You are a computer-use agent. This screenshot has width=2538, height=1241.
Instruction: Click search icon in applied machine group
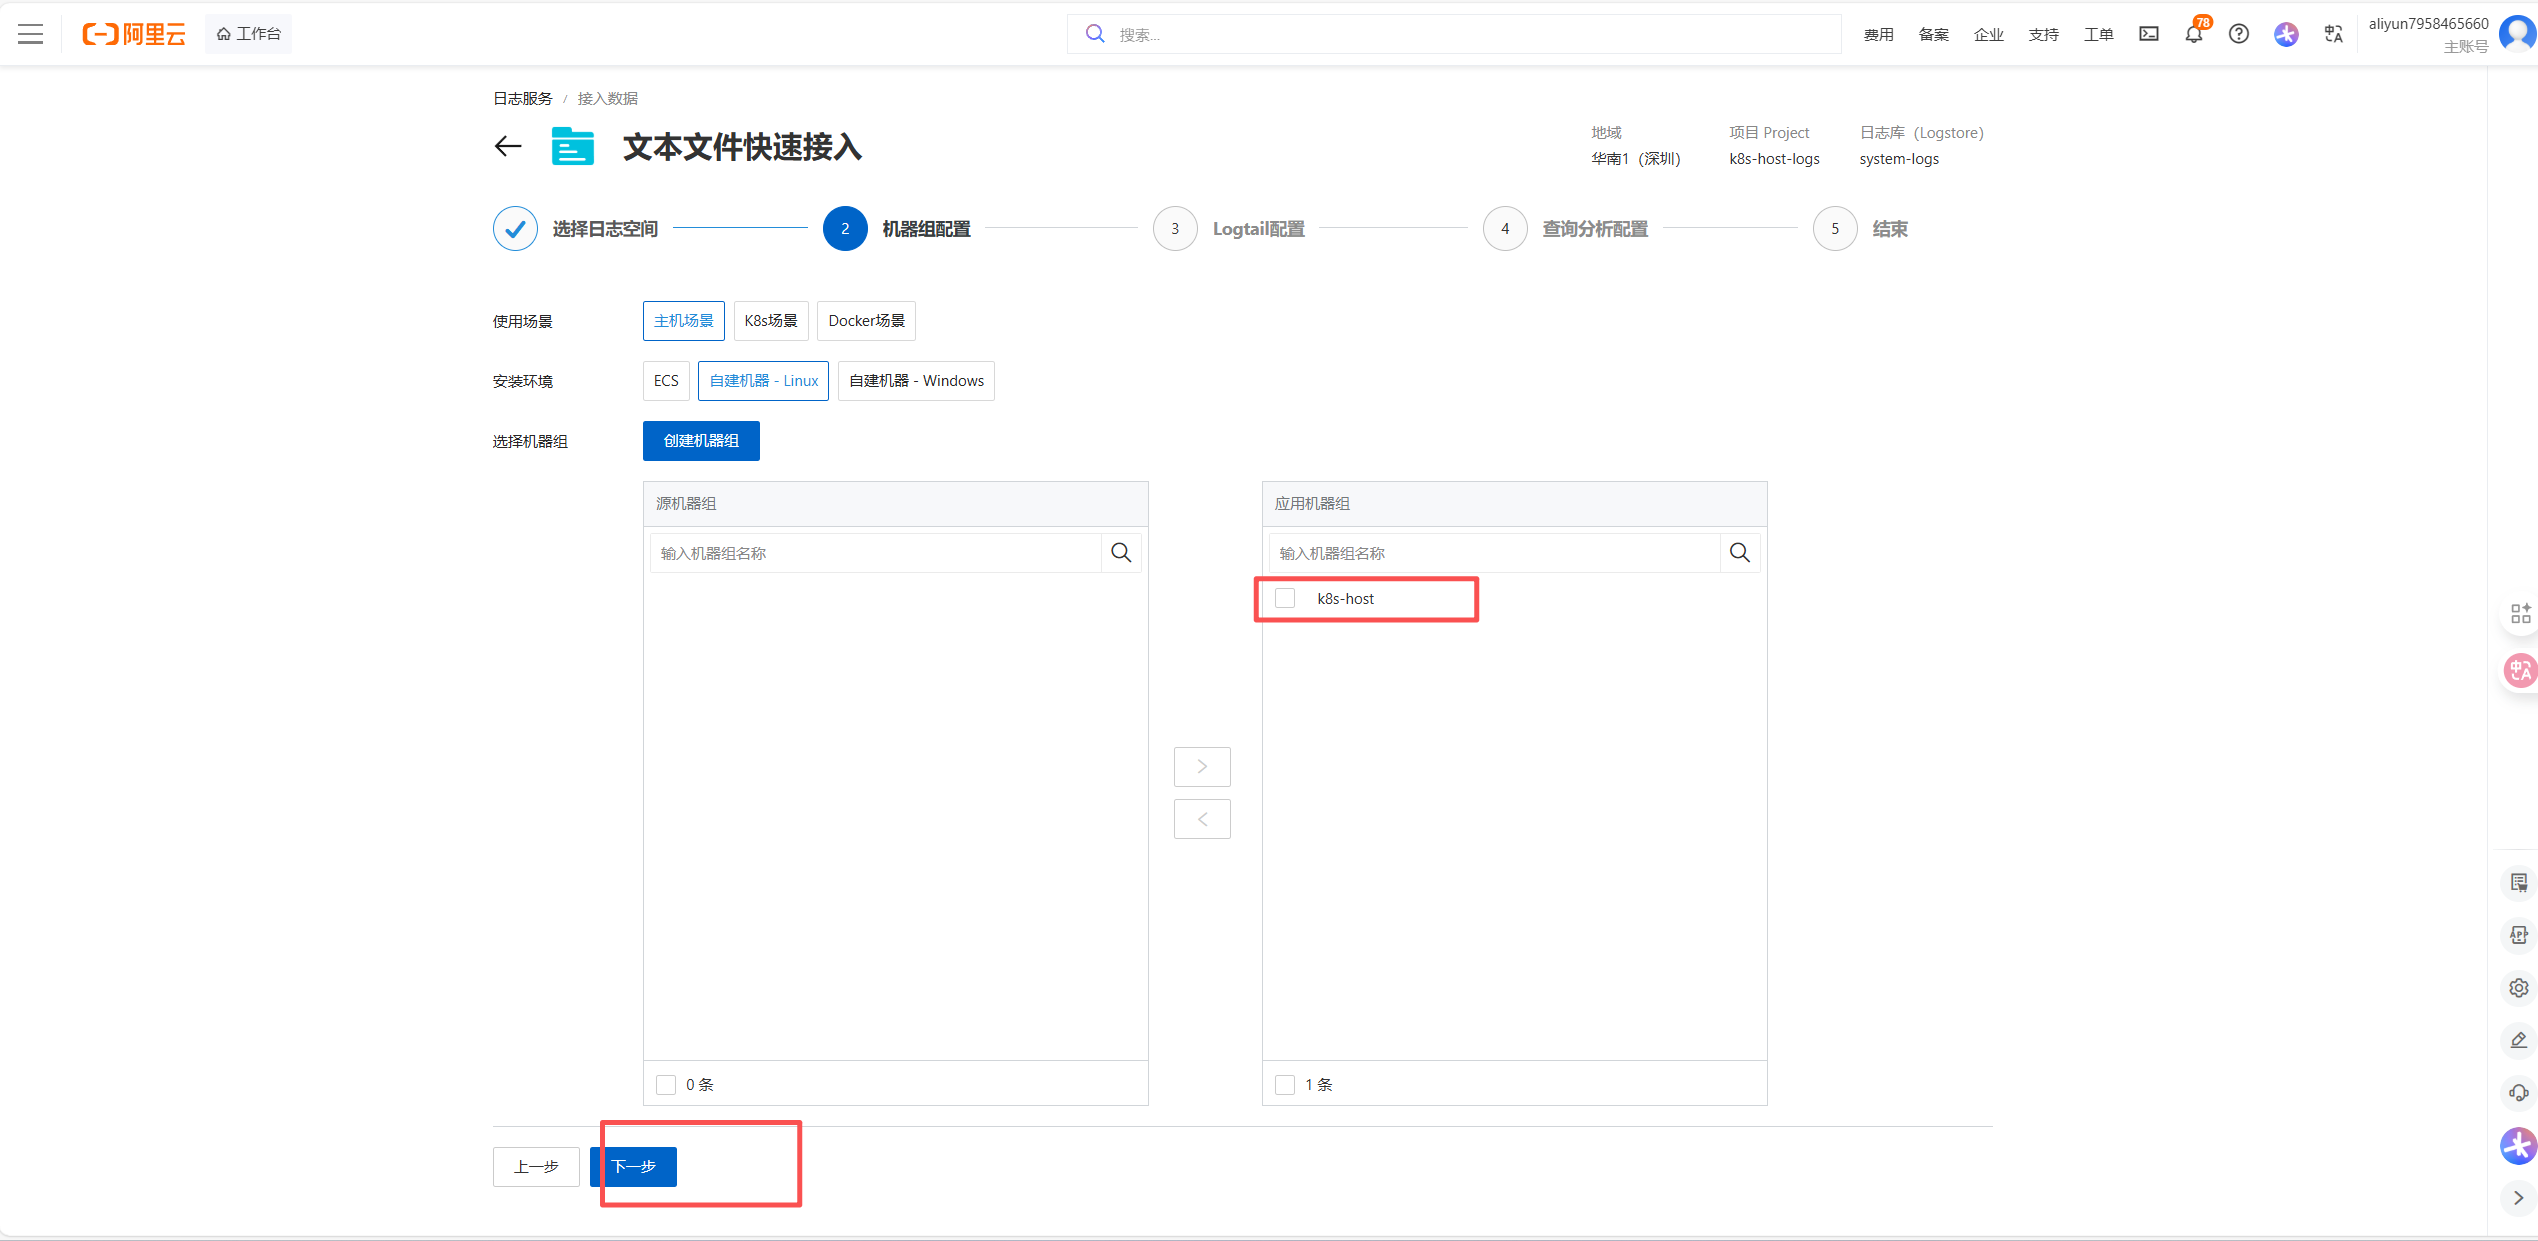coord(1740,553)
